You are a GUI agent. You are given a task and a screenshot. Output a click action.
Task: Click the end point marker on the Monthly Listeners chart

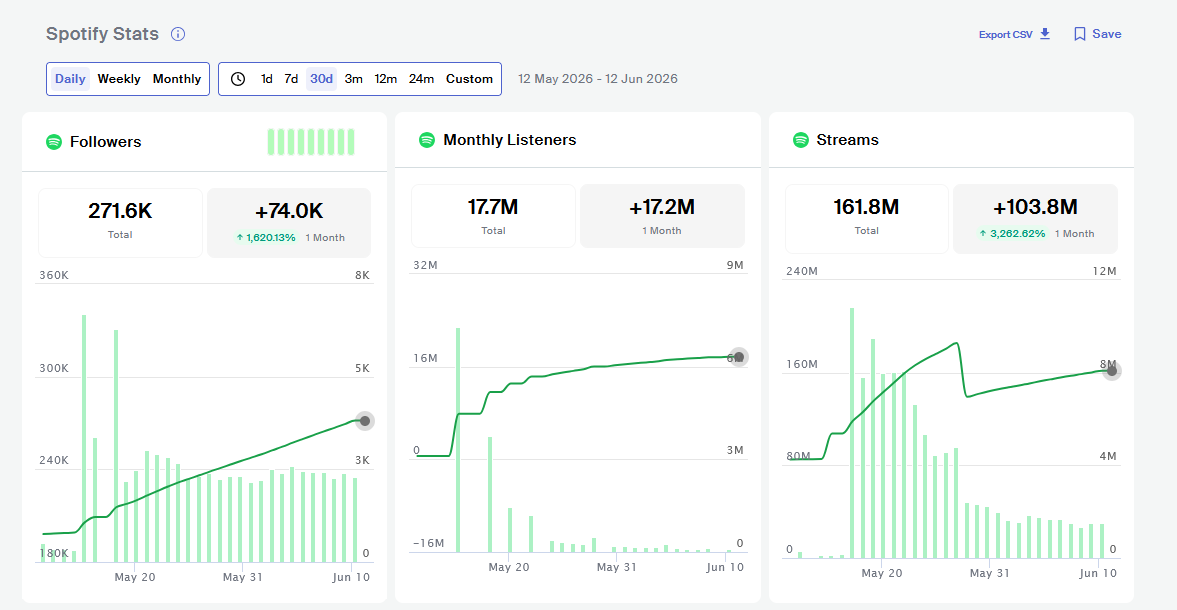tap(739, 357)
